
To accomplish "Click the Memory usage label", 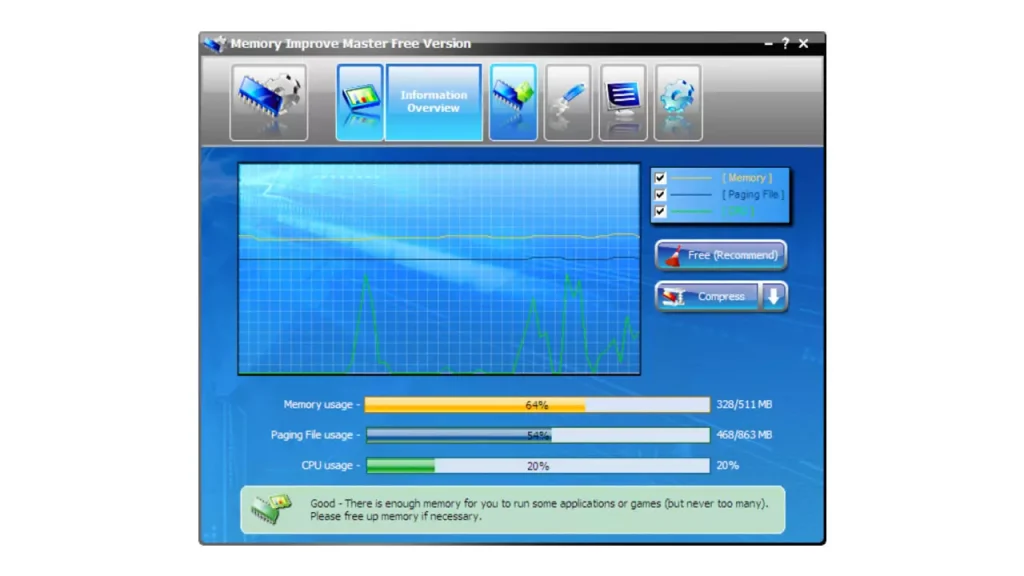I will [321, 405].
